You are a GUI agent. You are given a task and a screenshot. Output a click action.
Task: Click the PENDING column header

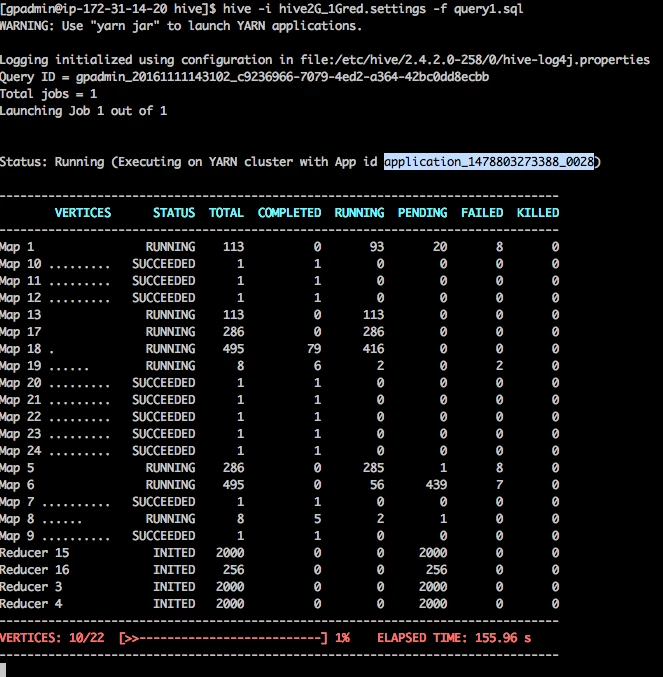(422, 213)
